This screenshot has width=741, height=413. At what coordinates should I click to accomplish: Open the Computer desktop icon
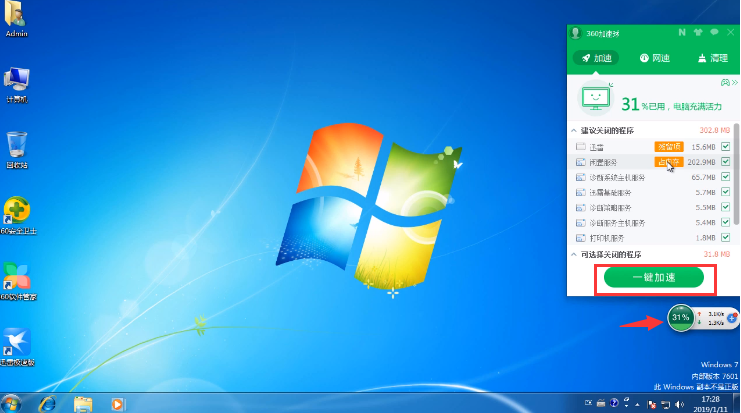point(16,85)
